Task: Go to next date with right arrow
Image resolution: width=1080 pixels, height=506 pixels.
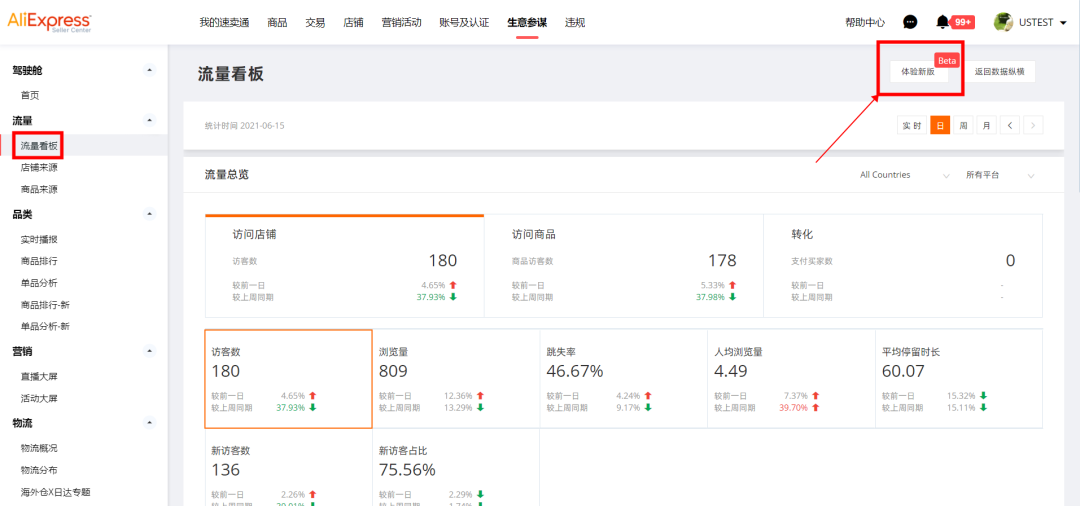Action: pos(1033,125)
